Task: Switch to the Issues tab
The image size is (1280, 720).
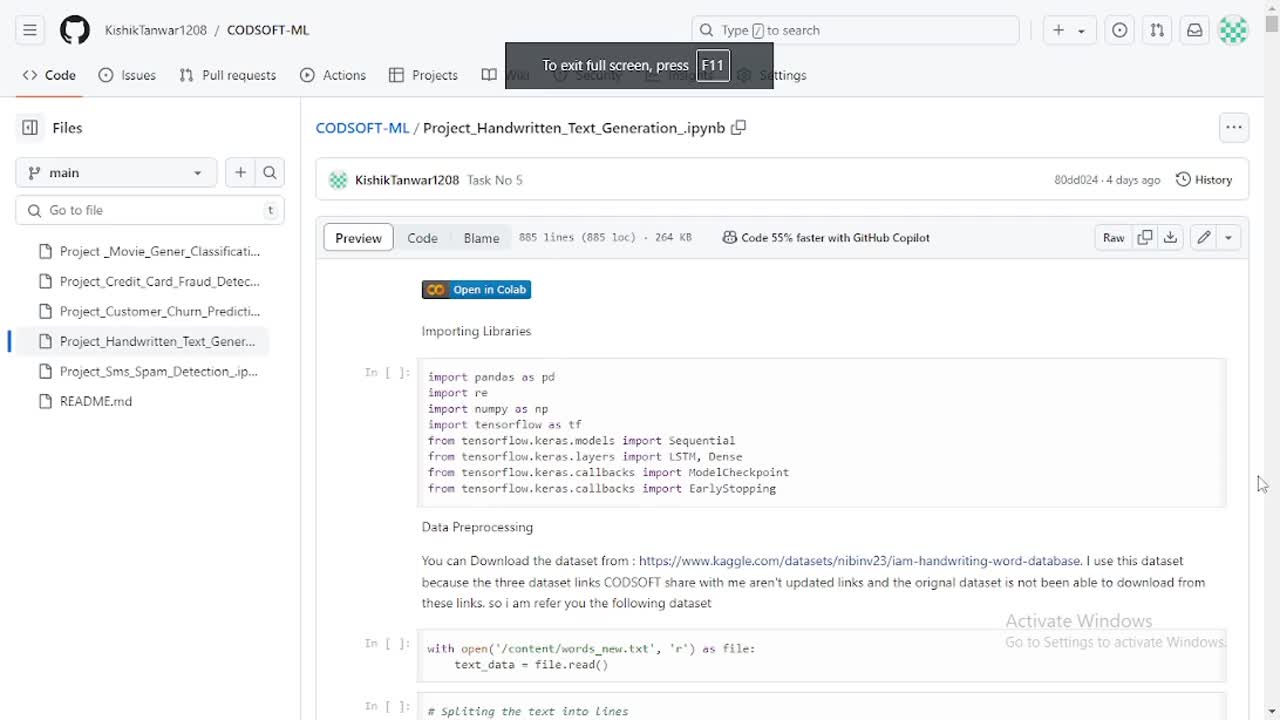Action: 127,75
